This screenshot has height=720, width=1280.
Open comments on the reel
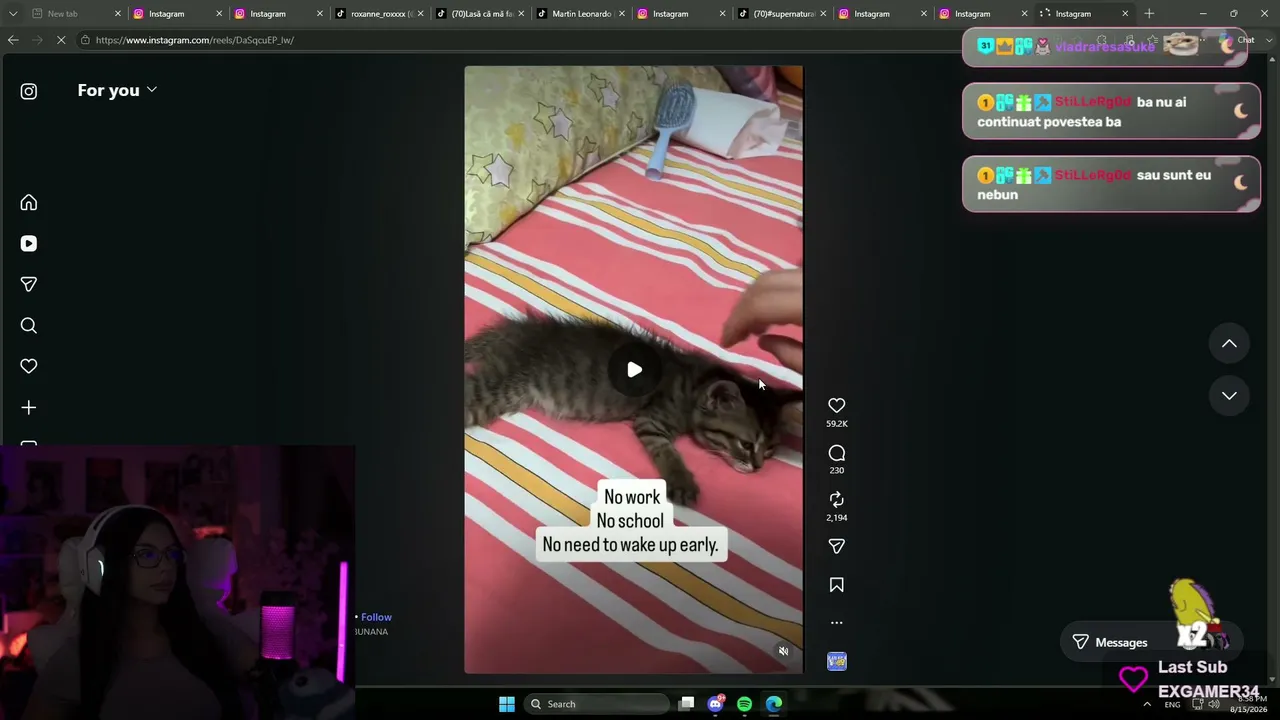pos(837,453)
